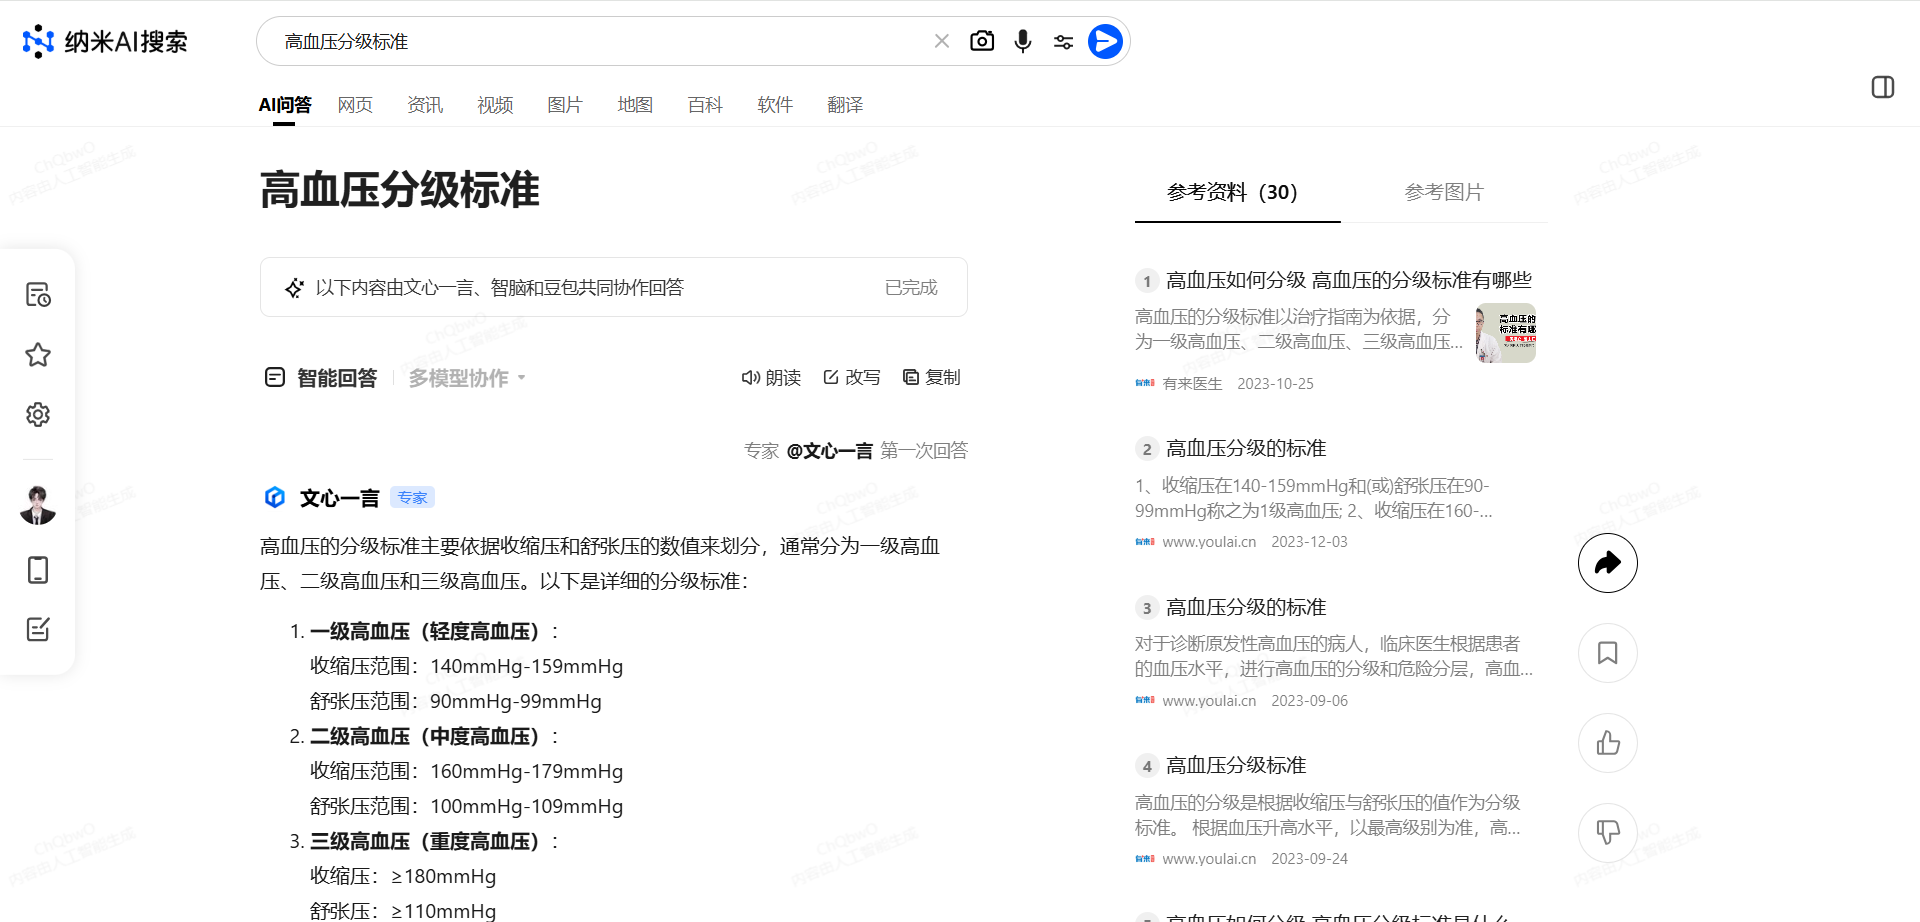Give the AI answer a thumbs up
The height and width of the screenshot is (922, 1920).
[x=1607, y=742]
